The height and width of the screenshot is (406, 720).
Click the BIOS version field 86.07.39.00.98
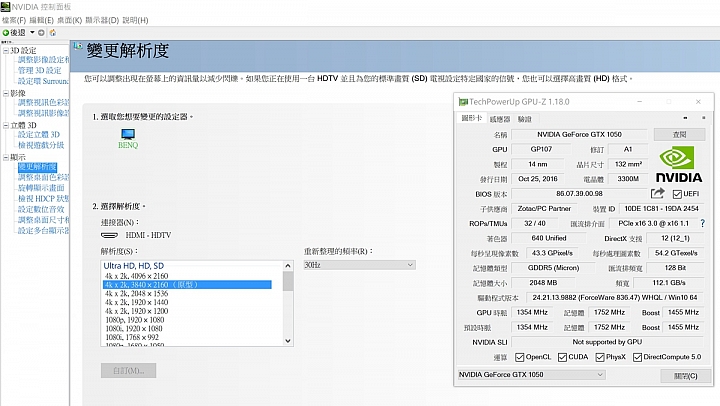pyautogui.click(x=579, y=194)
